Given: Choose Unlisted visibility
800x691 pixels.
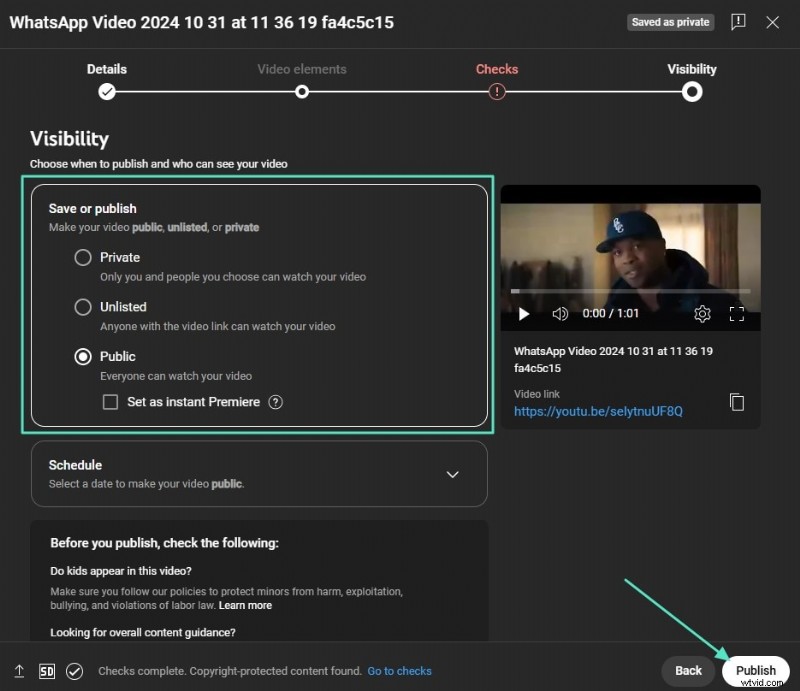Looking at the screenshot, I should (83, 307).
